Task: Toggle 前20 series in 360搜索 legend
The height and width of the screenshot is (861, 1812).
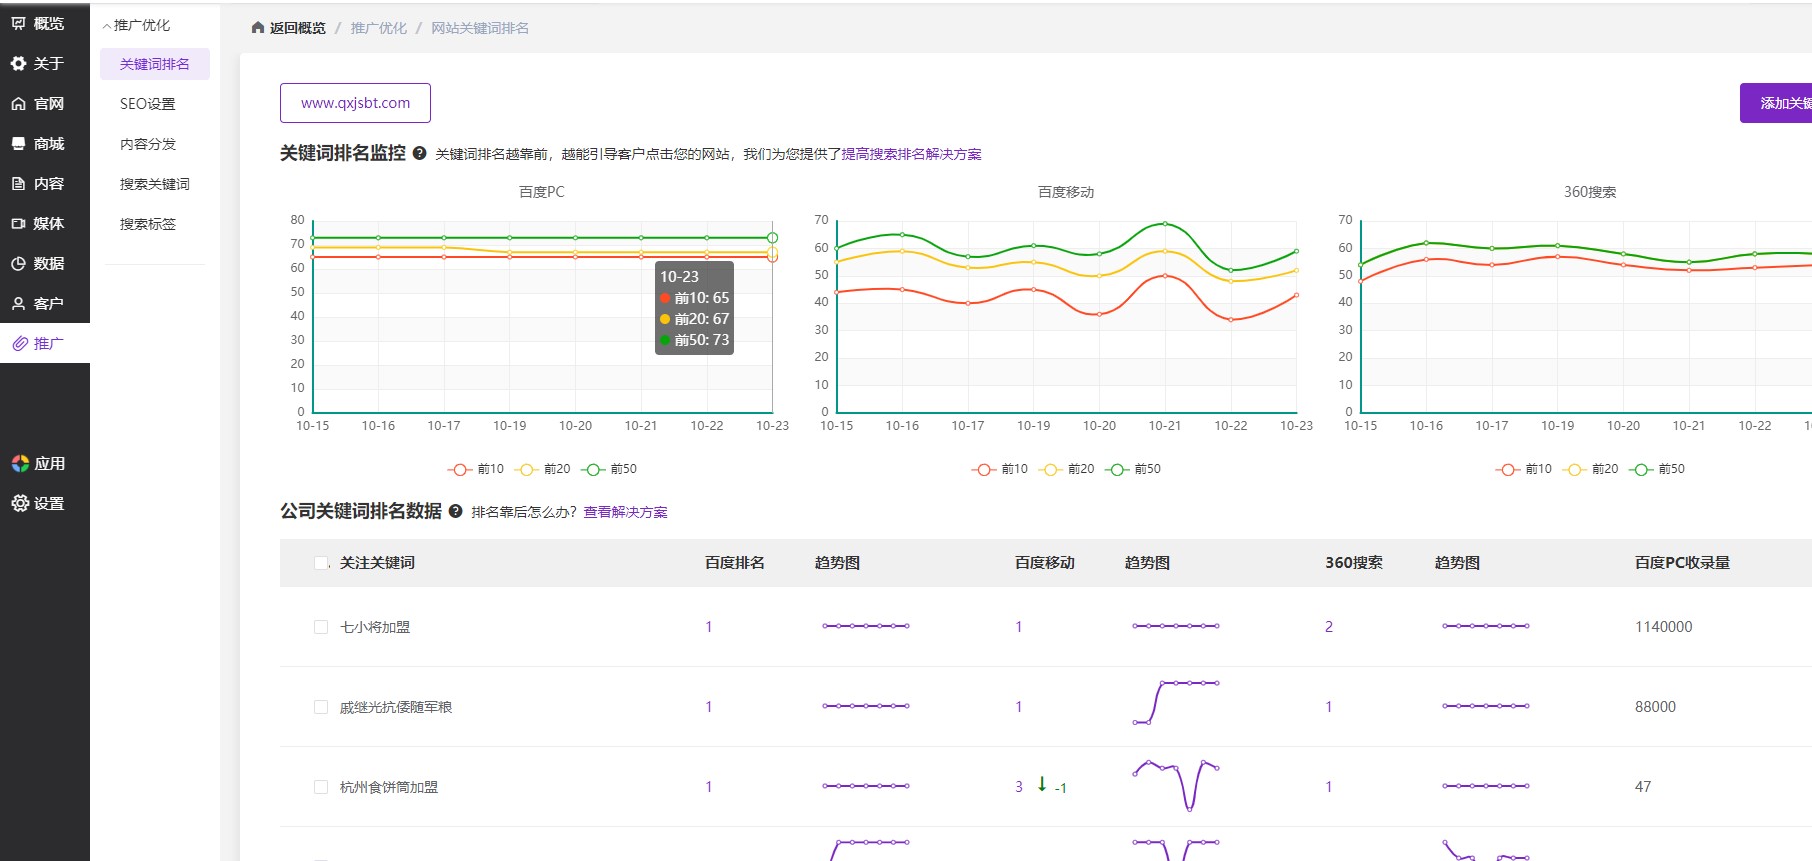Action: click(x=1590, y=469)
